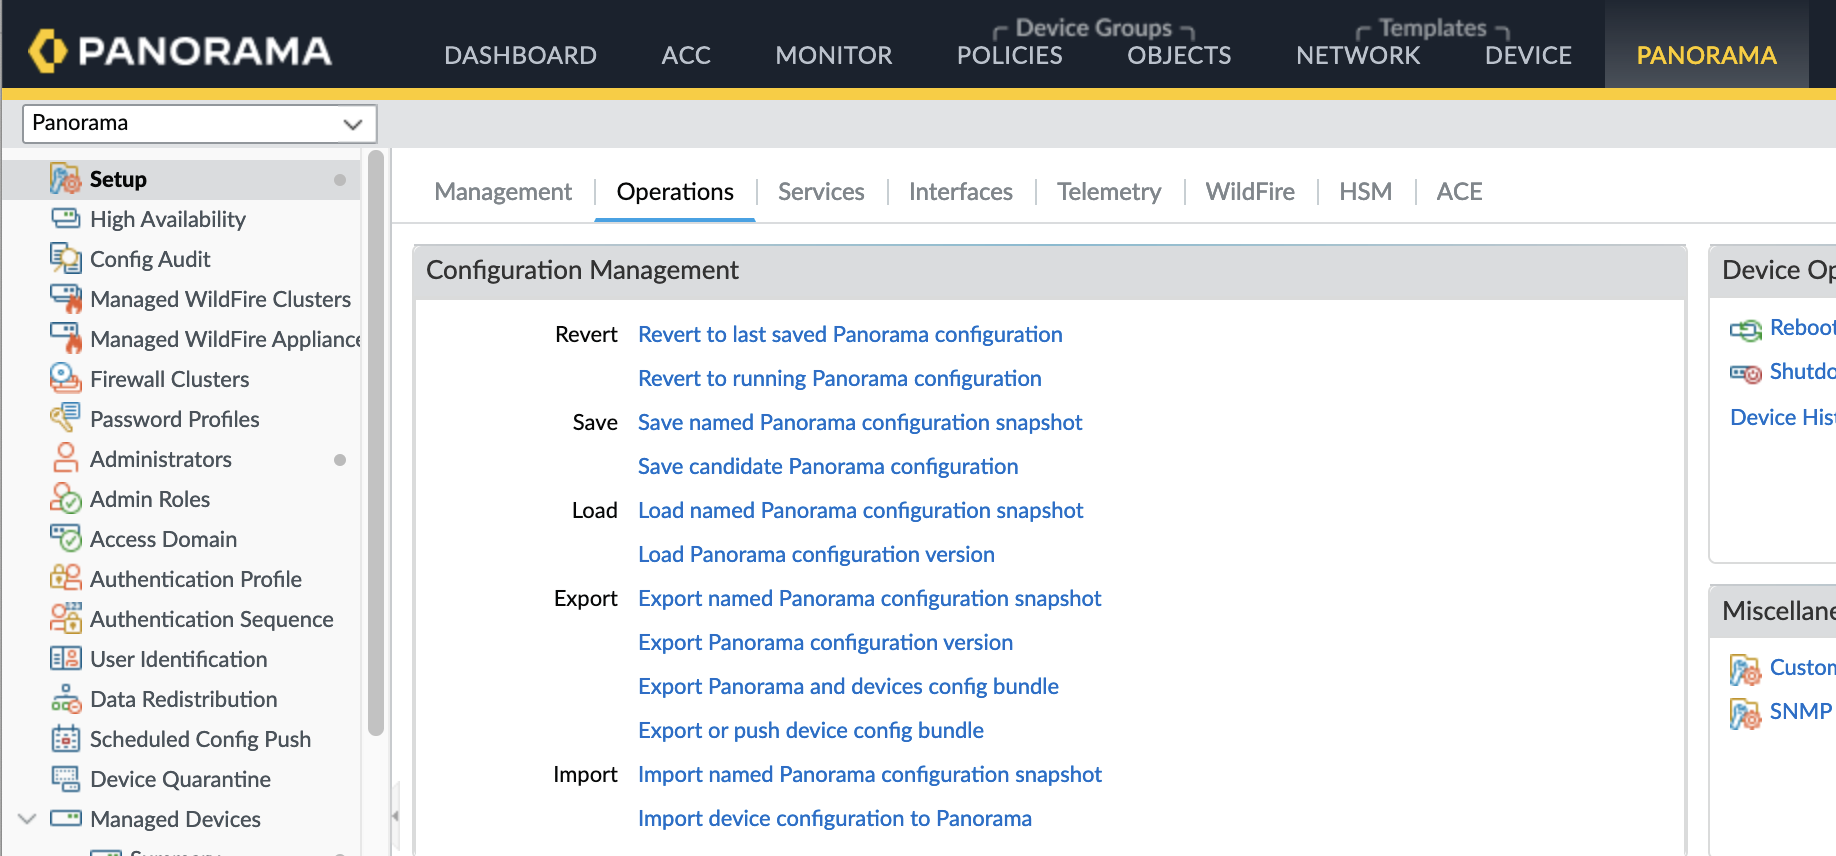Click Revert to last saved Panorama configuration

point(850,334)
